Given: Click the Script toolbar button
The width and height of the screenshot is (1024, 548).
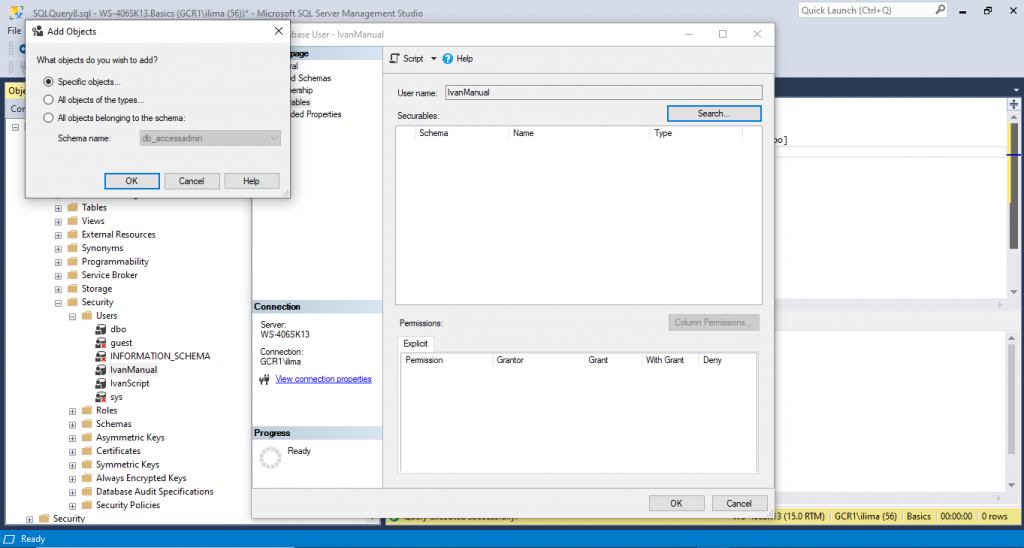Looking at the screenshot, I should (406, 59).
